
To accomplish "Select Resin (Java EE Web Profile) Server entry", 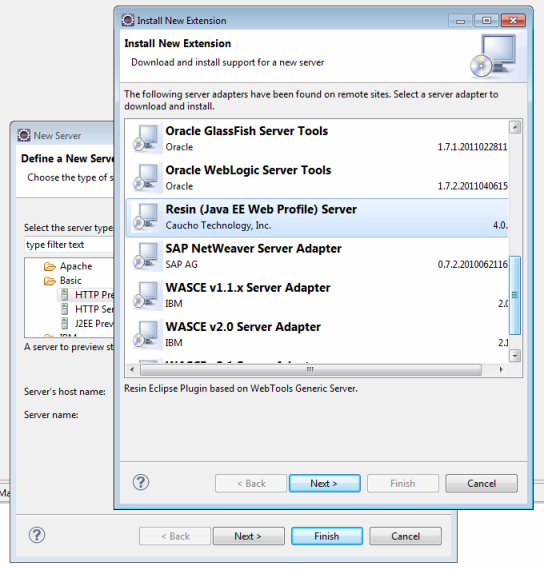I will click(x=317, y=217).
